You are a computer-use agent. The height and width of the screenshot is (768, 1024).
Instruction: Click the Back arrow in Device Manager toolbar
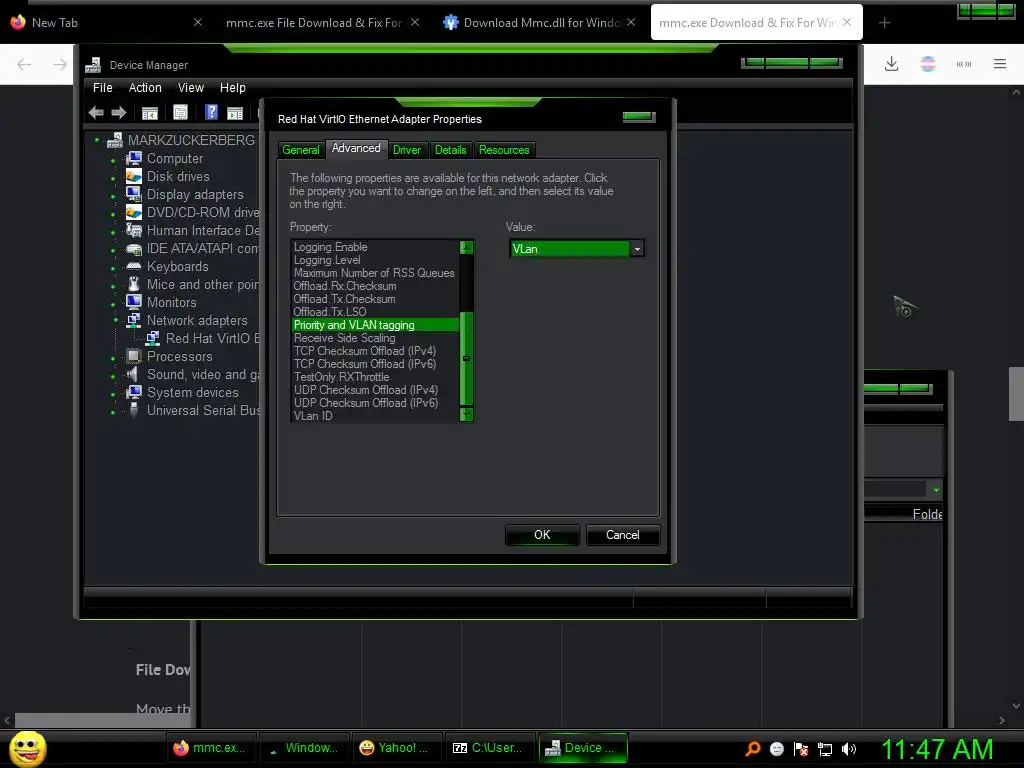click(96, 112)
